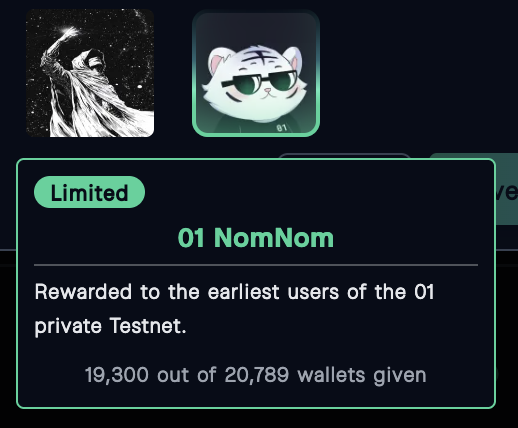Click the 01 NomNom badge title
Viewport: 518px width, 428px height.
[x=256, y=238]
